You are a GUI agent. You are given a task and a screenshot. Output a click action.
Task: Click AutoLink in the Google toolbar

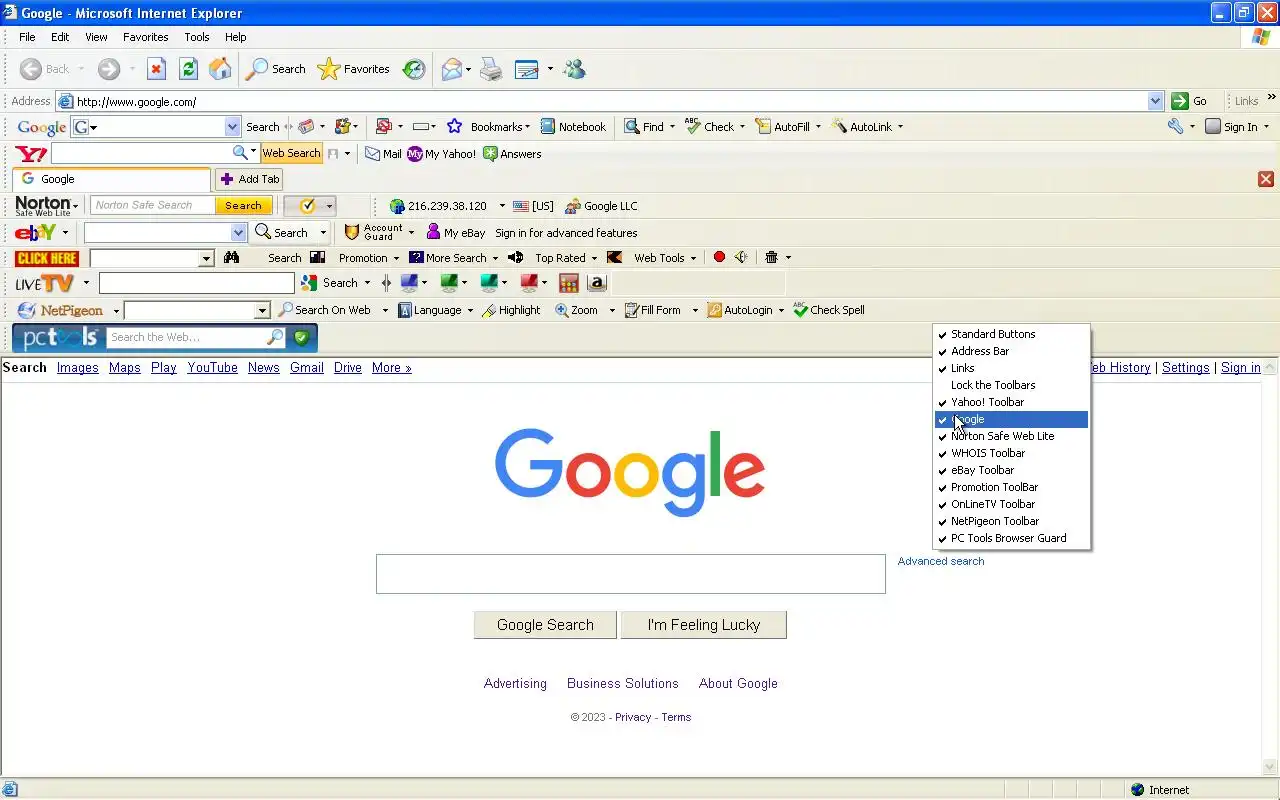[x=861, y=127]
